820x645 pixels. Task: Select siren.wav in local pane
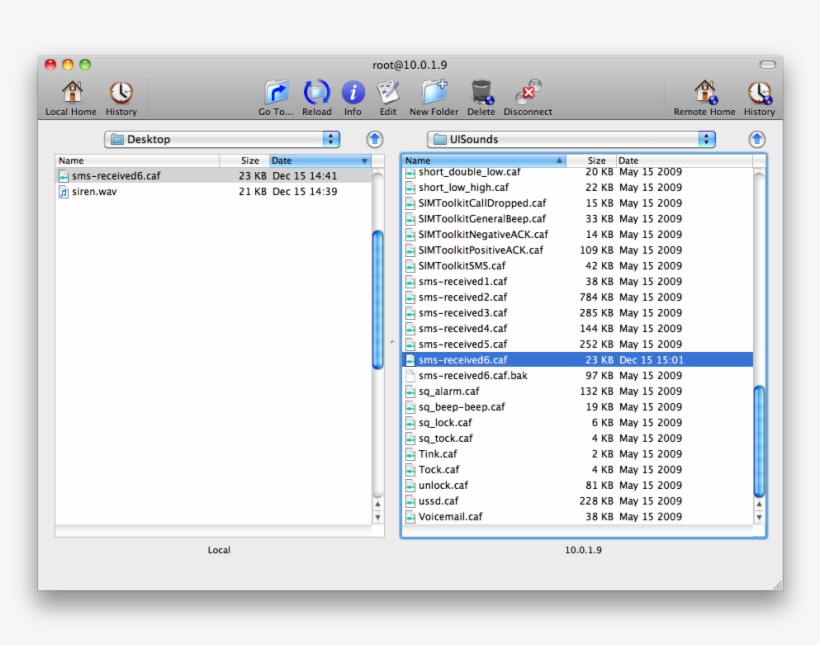(x=94, y=191)
